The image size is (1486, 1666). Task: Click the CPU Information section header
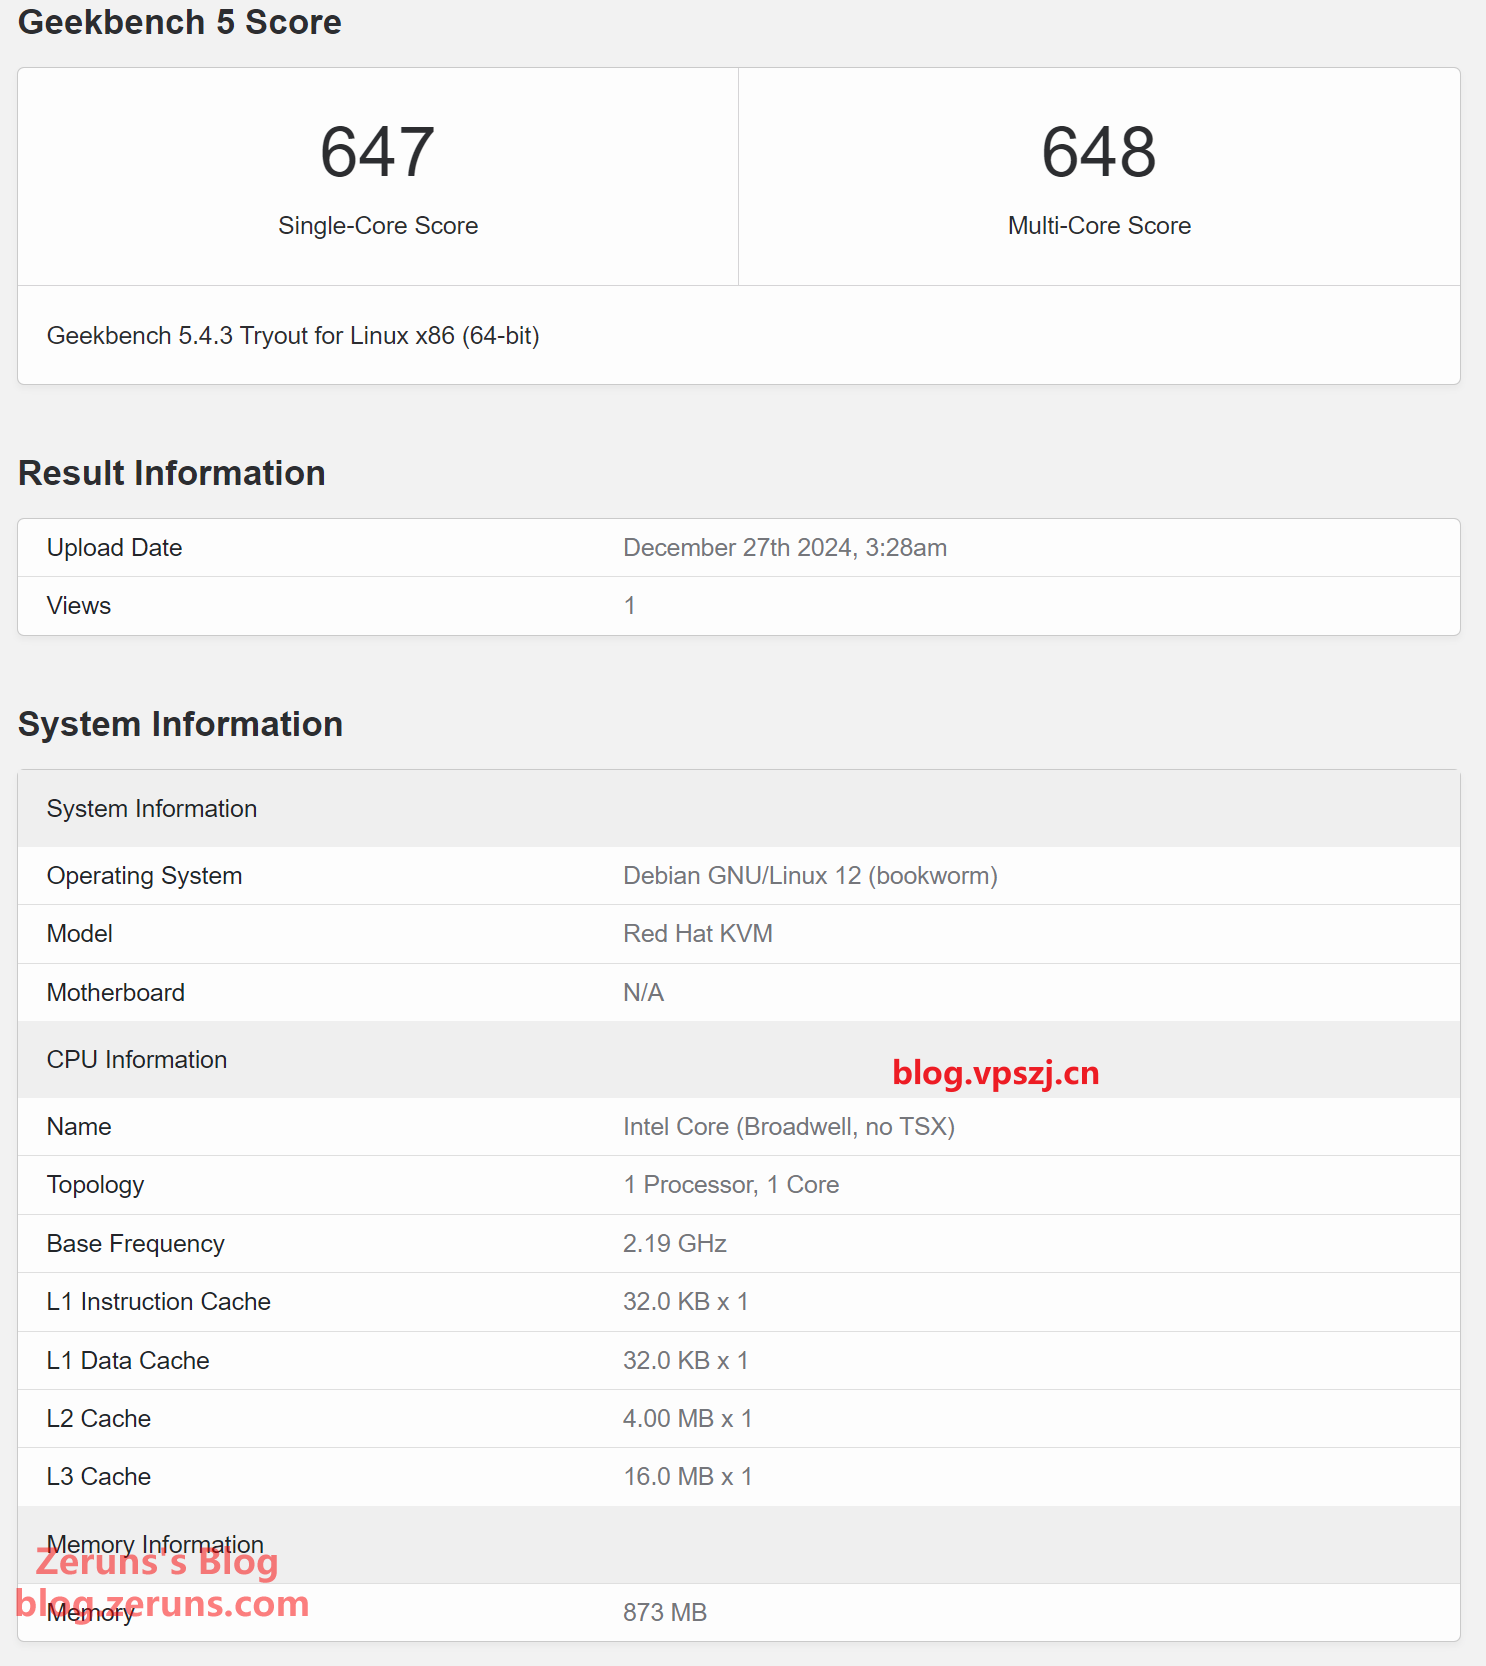137,1060
